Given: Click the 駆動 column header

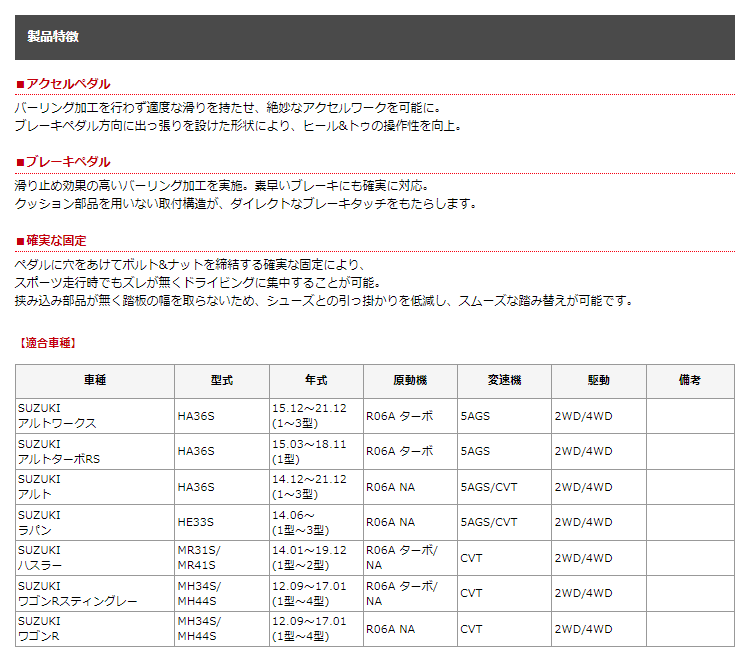Looking at the screenshot, I should pyautogui.click(x=599, y=380).
